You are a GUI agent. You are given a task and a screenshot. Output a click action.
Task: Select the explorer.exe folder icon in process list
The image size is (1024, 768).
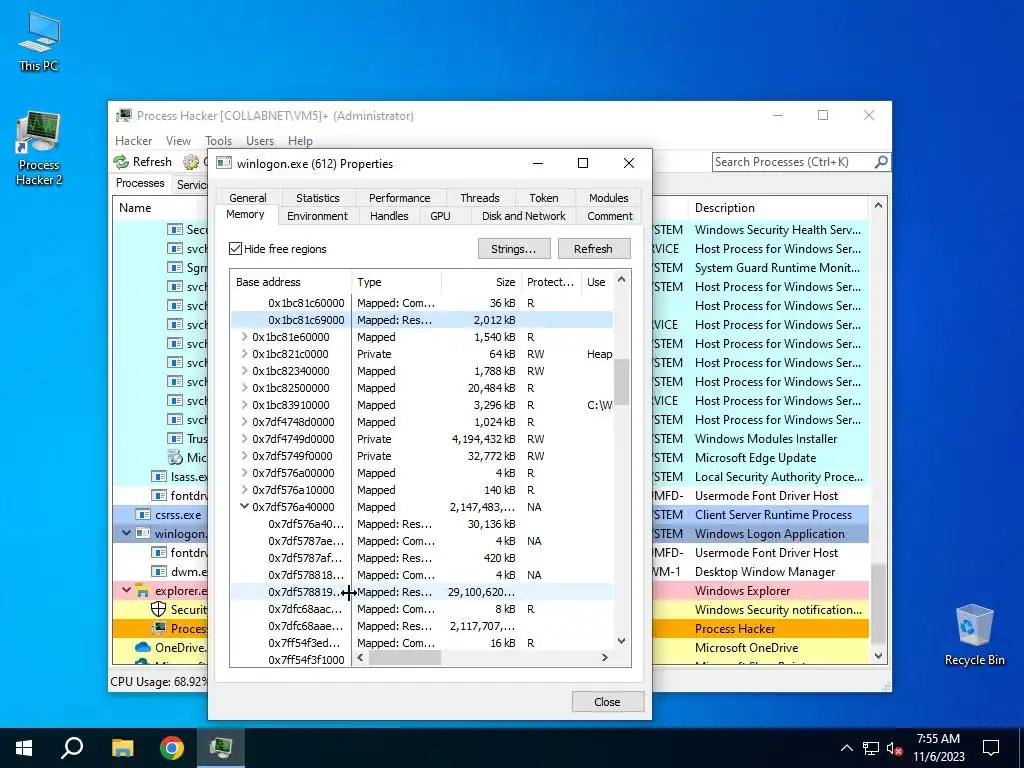[143, 591]
